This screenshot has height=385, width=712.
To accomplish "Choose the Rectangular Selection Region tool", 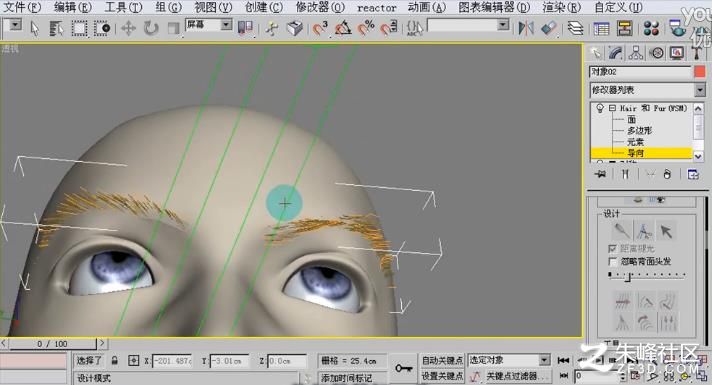I will tap(79, 29).
